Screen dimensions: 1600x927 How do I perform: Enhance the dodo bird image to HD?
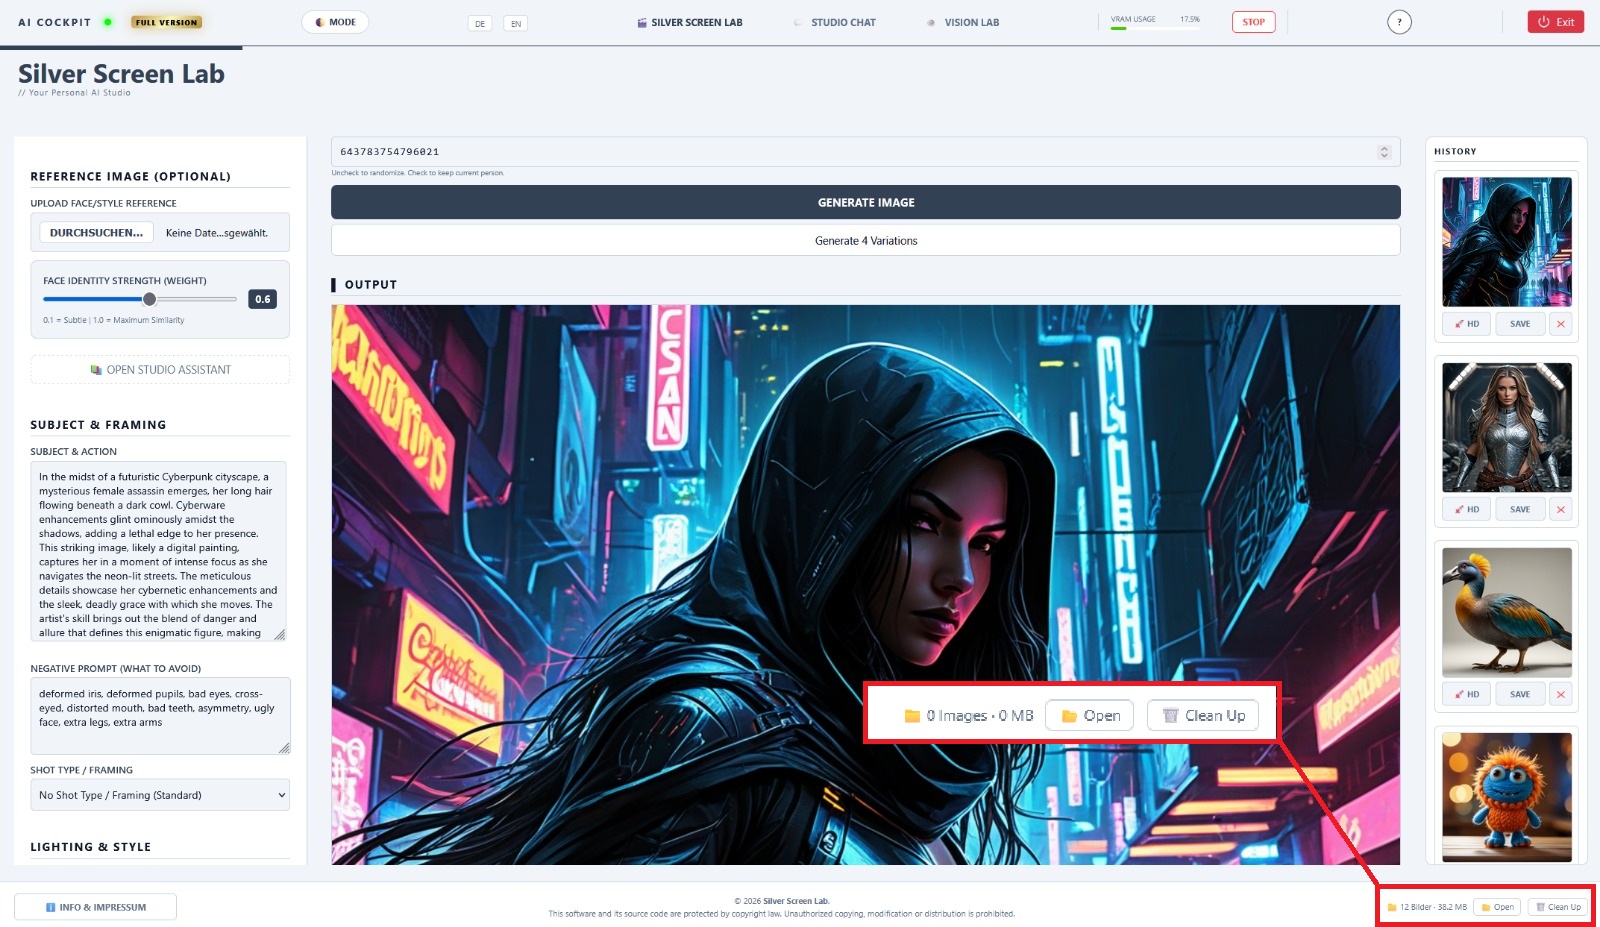pyautogui.click(x=1466, y=694)
